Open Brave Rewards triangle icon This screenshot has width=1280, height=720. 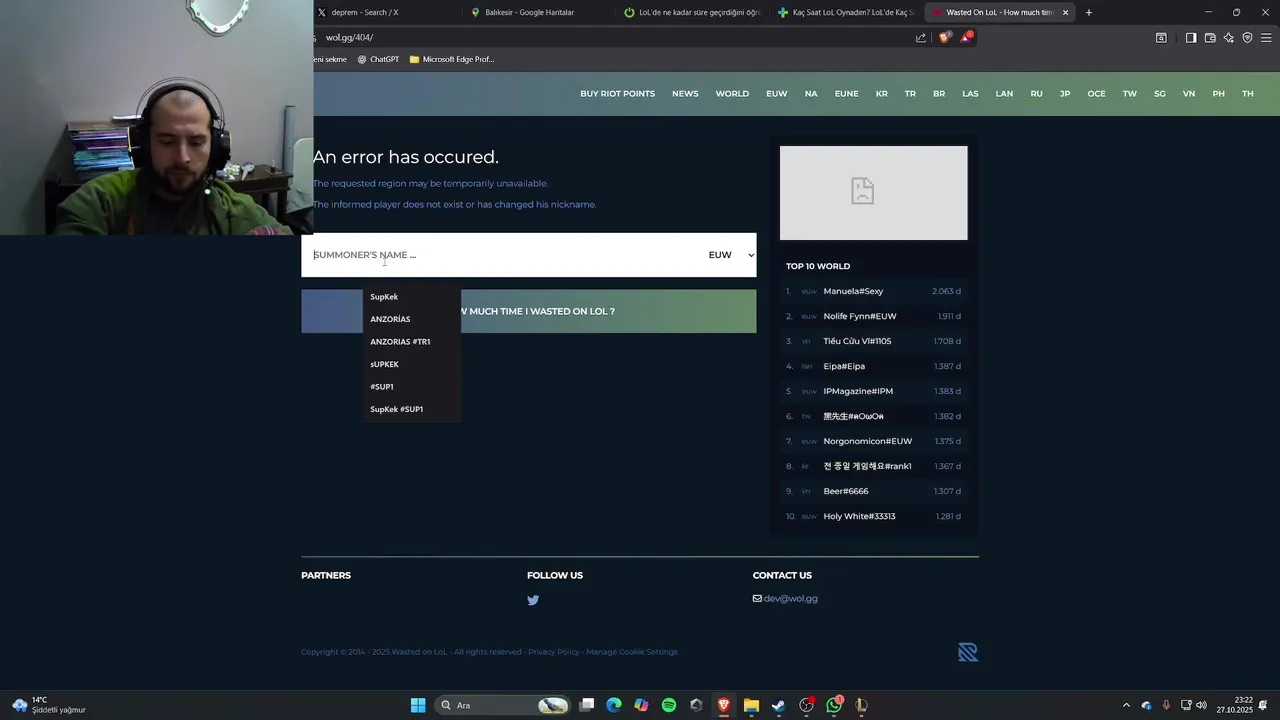click(966, 38)
